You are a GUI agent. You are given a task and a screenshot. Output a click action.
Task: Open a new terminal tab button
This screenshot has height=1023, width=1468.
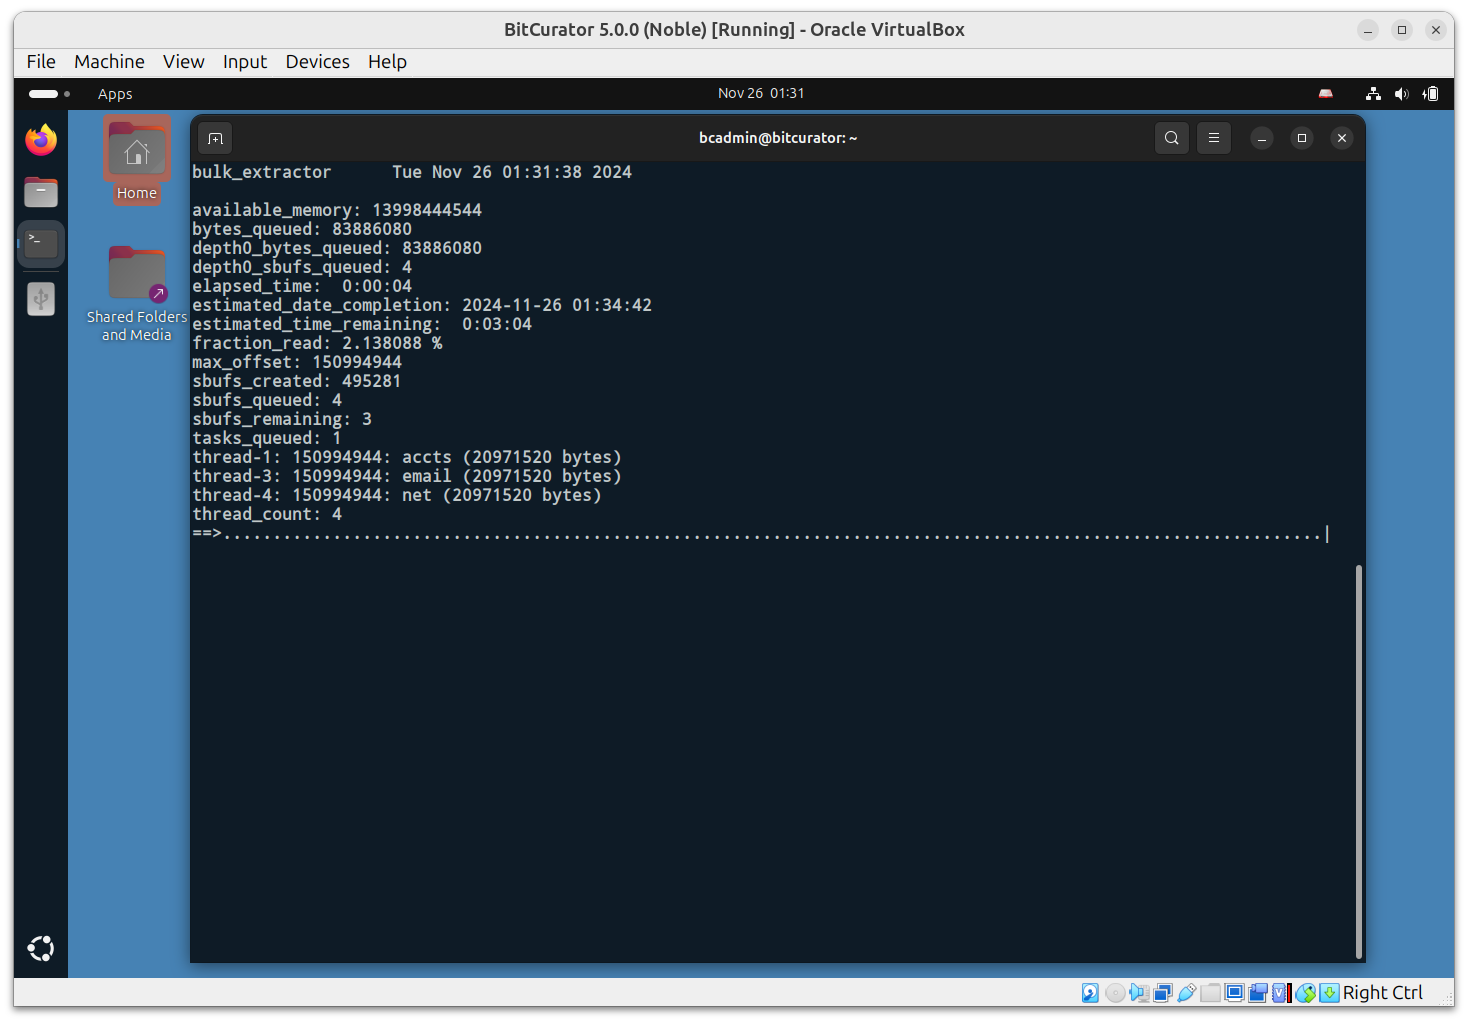(215, 138)
